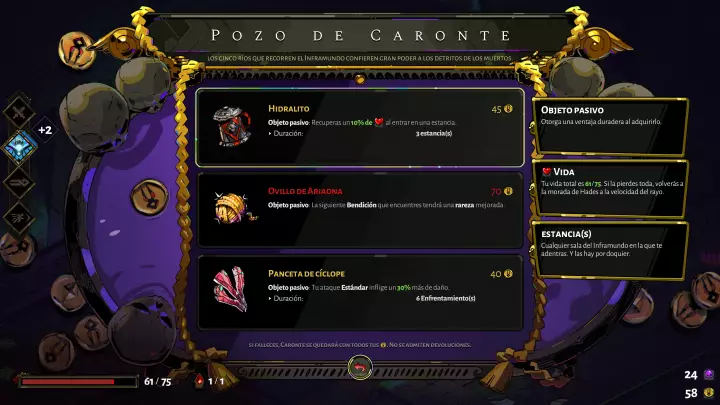Open the Estancia(s) tooltip panel

(x=610, y=250)
